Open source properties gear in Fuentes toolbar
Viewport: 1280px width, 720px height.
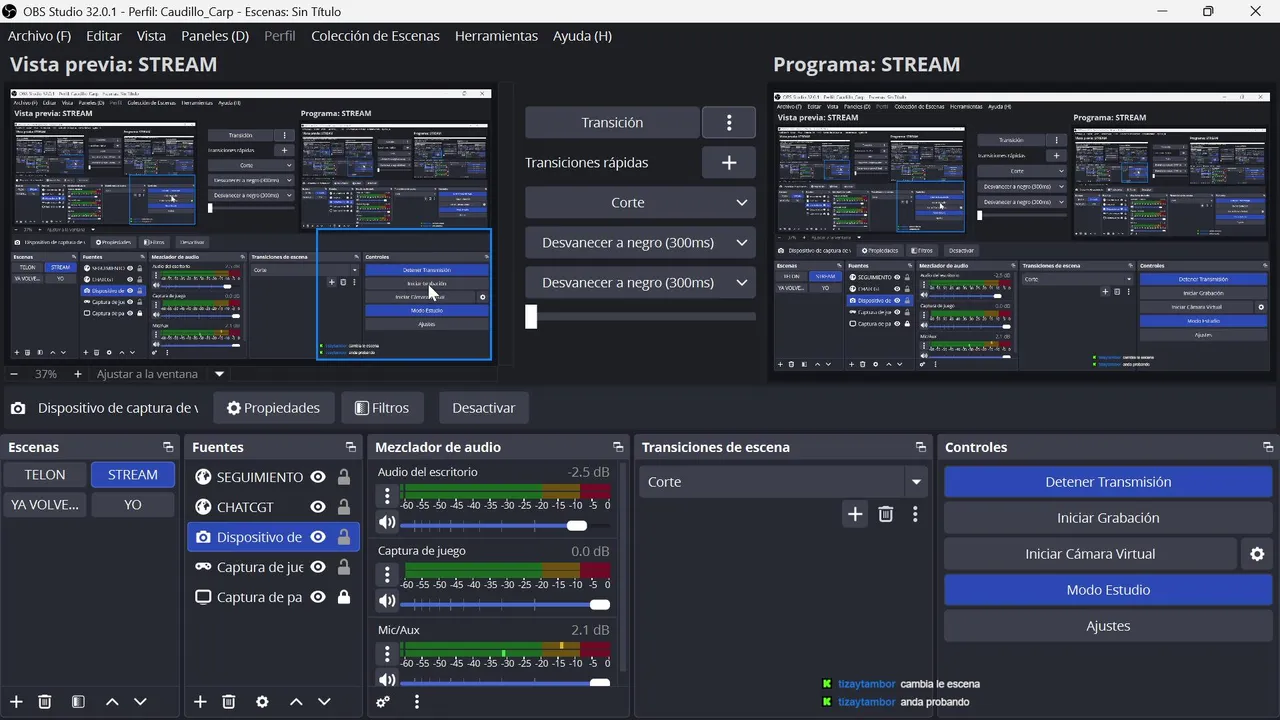(262, 702)
